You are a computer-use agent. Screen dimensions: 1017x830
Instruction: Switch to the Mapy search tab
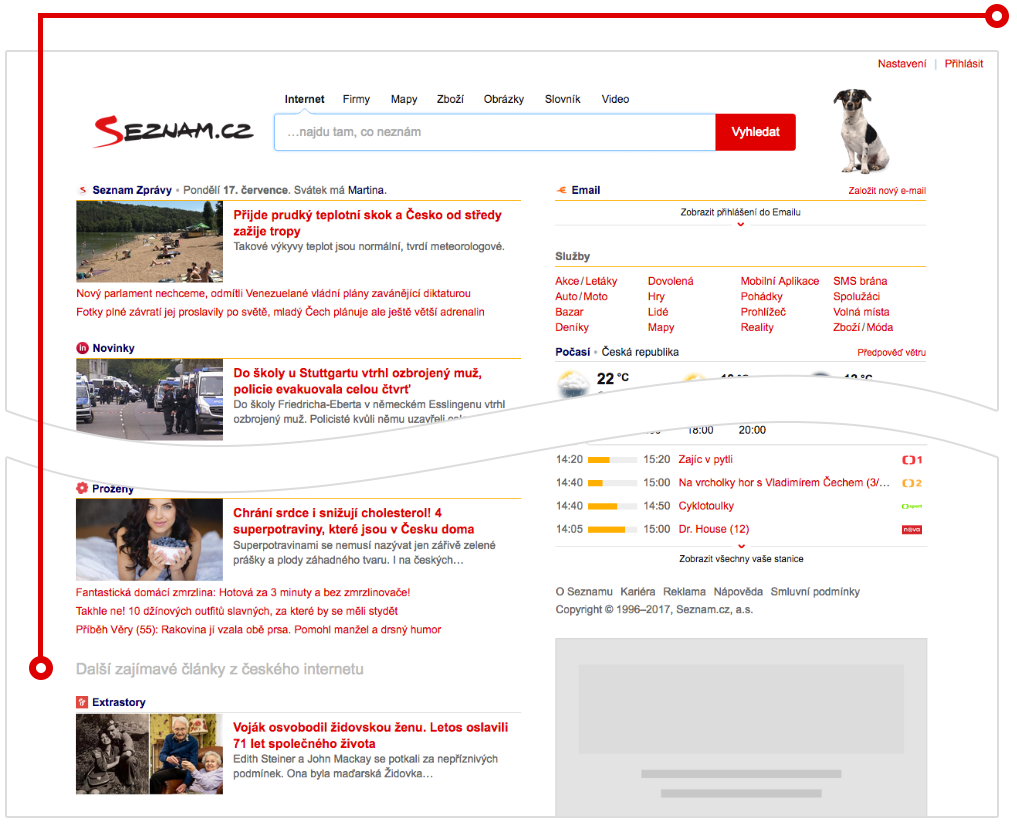(x=404, y=99)
